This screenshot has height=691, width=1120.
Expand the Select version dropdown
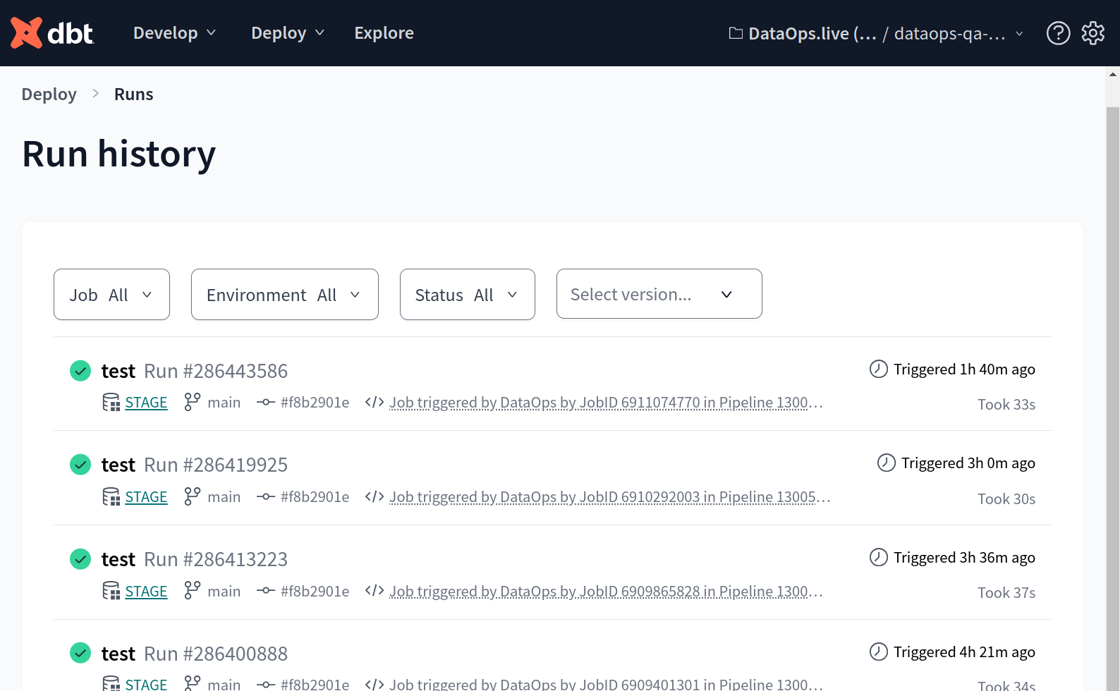[x=658, y=294]
